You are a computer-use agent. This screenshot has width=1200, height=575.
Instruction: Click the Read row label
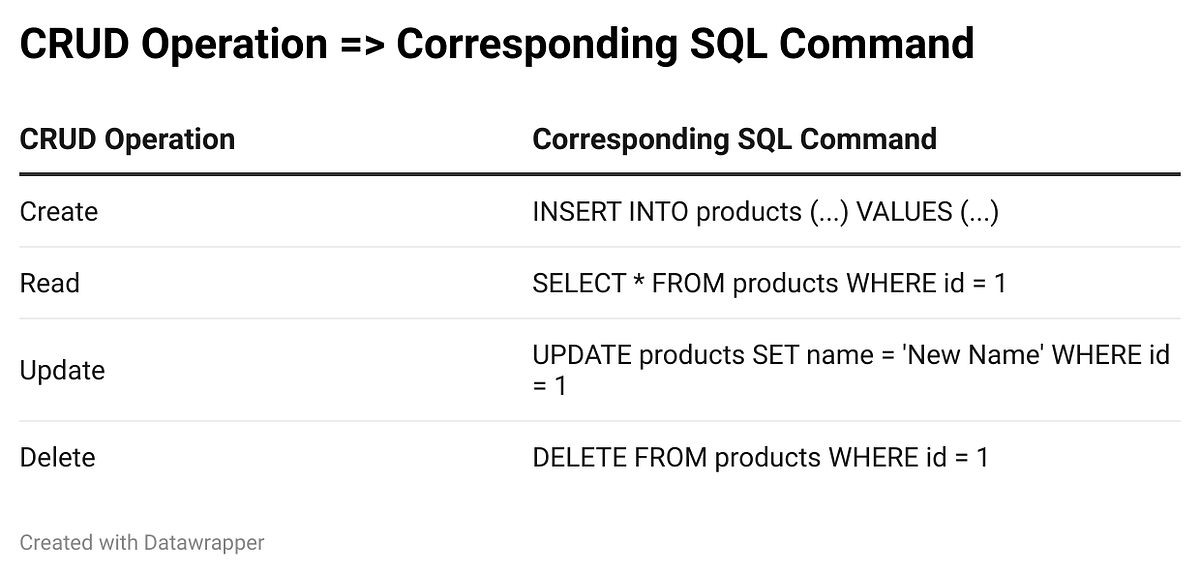click(x=49, y=283)
